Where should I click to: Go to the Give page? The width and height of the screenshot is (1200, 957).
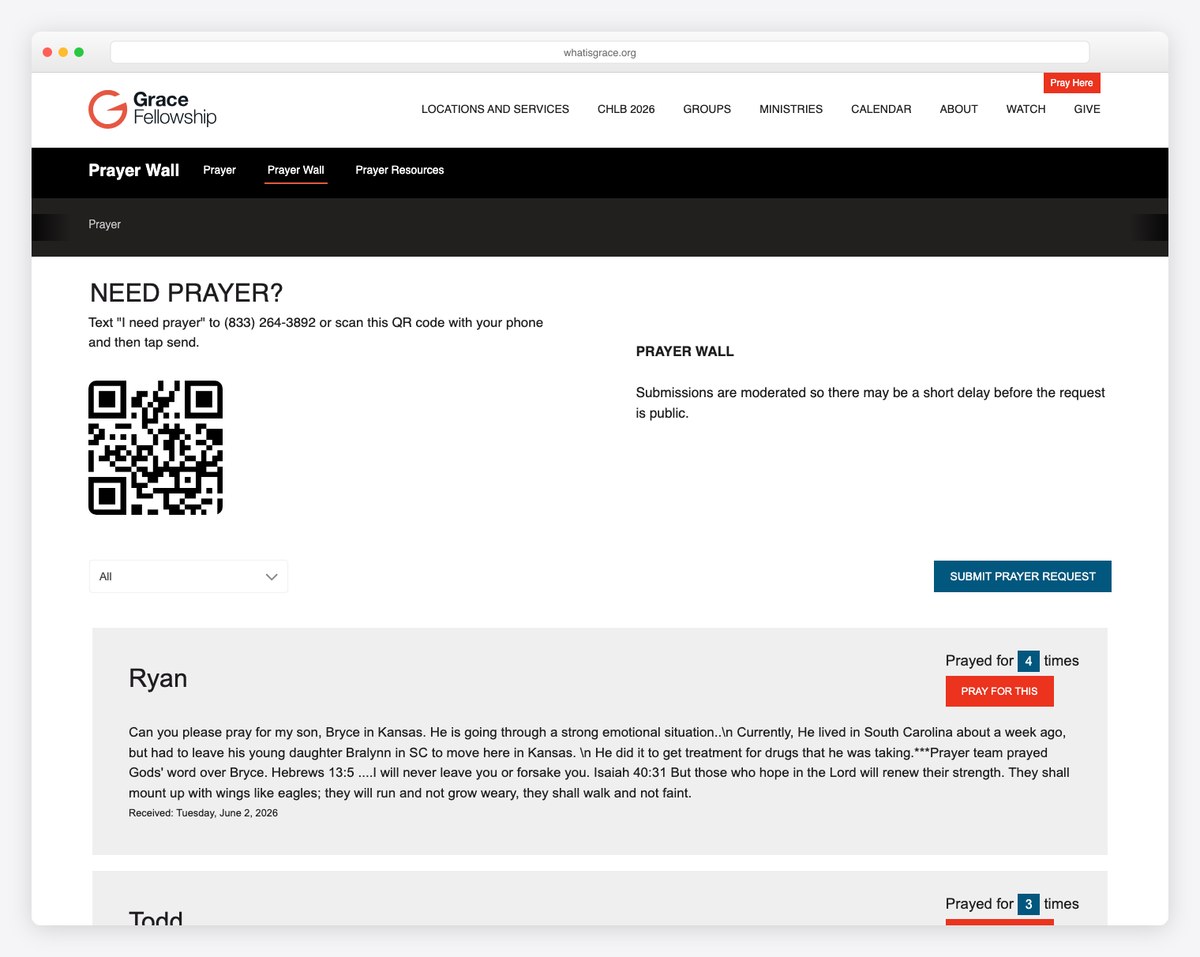pos(1087,109)
